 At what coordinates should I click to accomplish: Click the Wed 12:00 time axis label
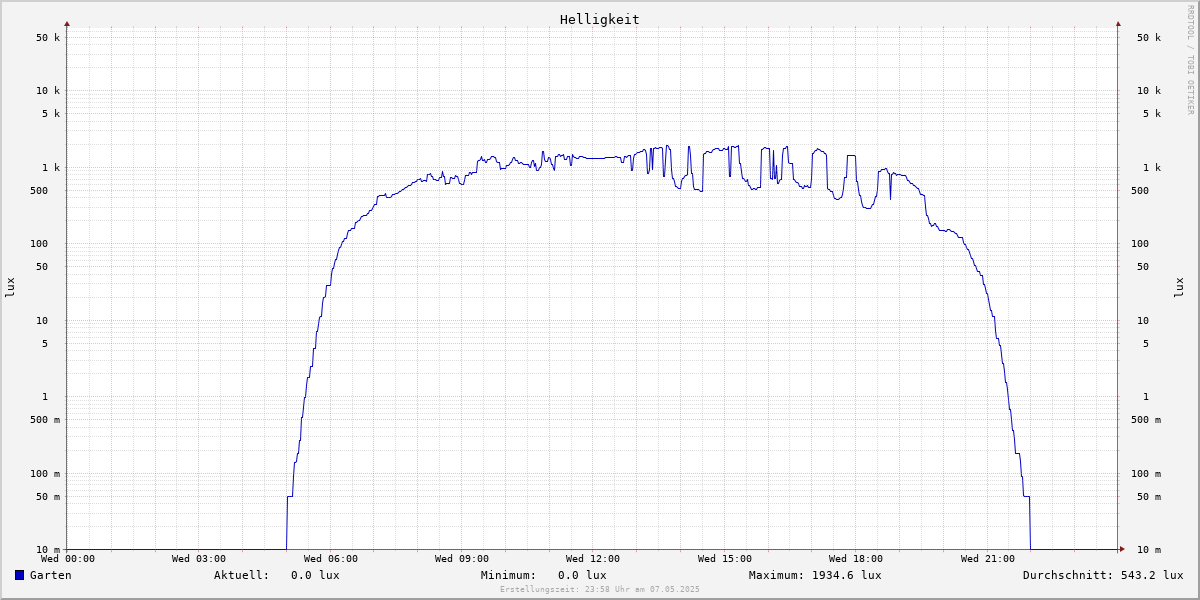593,559
